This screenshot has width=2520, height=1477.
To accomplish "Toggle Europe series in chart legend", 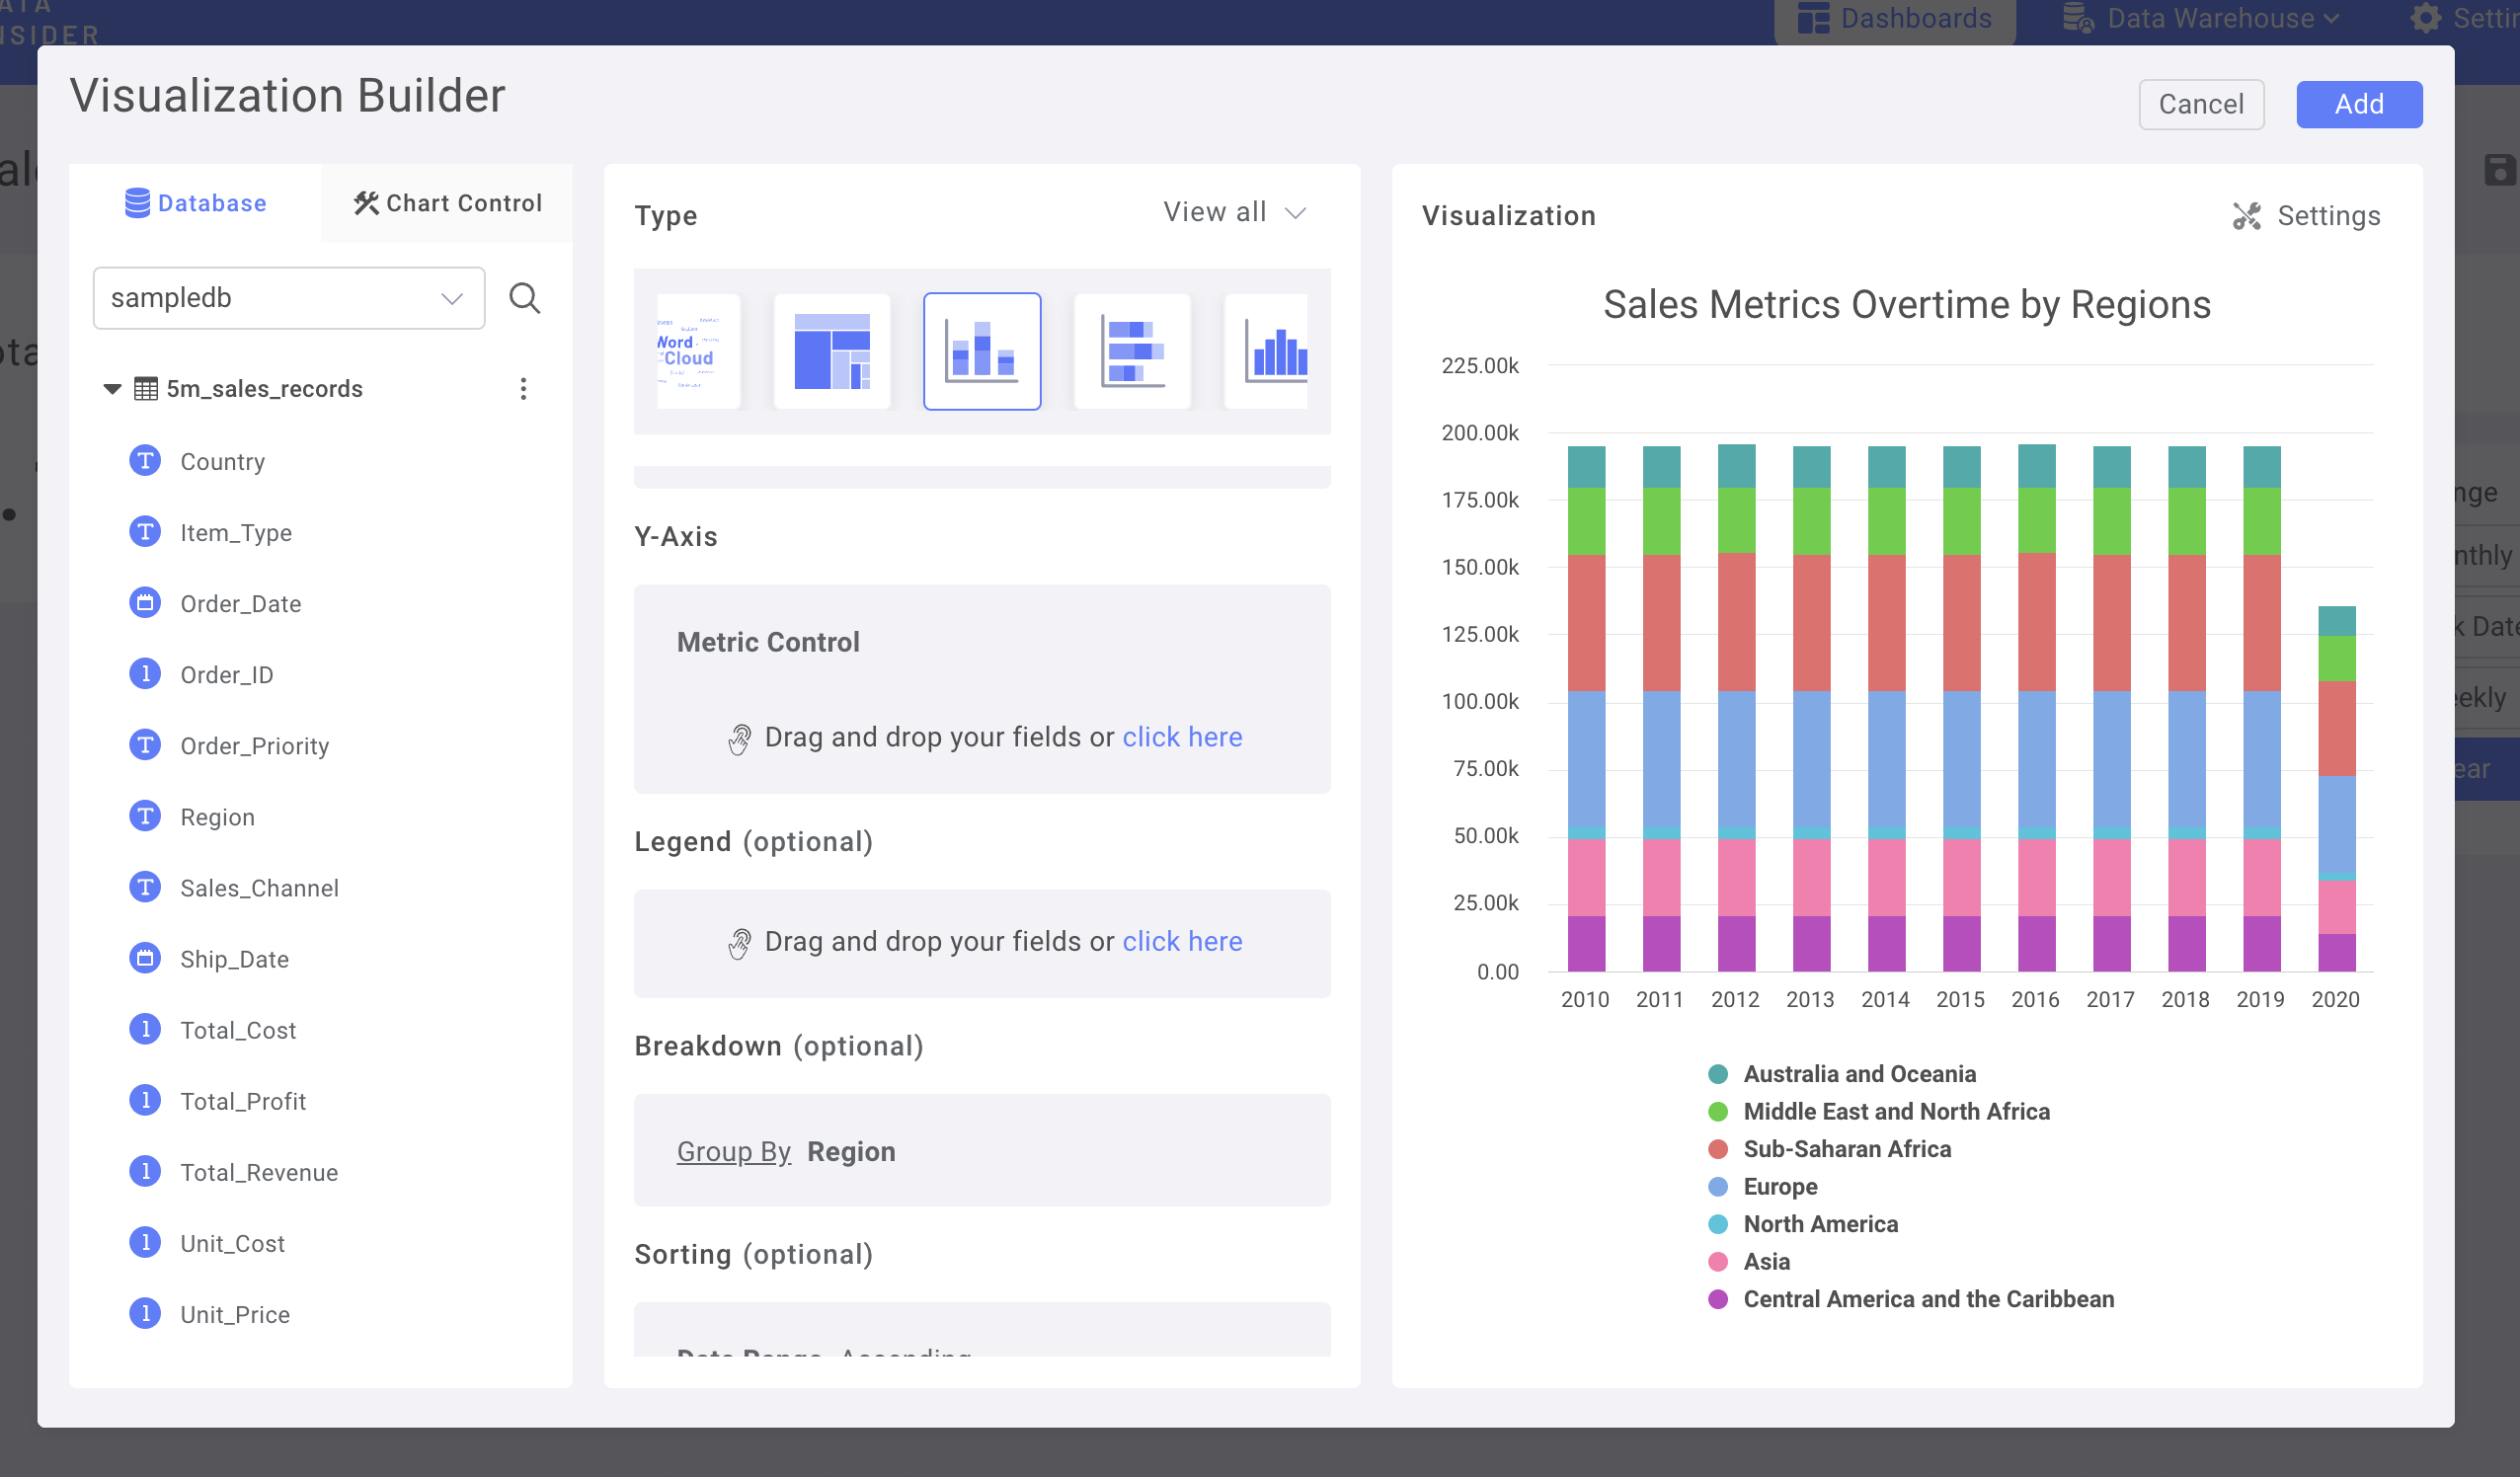I will coord(1779,1186).
